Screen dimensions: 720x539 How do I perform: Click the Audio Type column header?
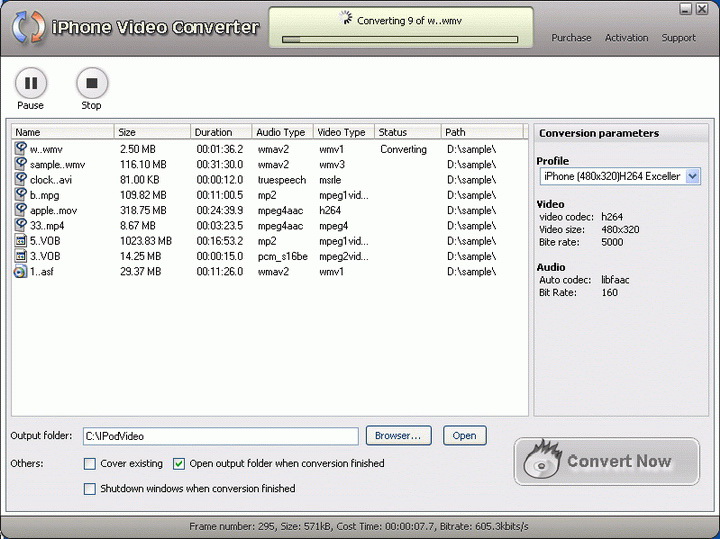coord(282,132)
